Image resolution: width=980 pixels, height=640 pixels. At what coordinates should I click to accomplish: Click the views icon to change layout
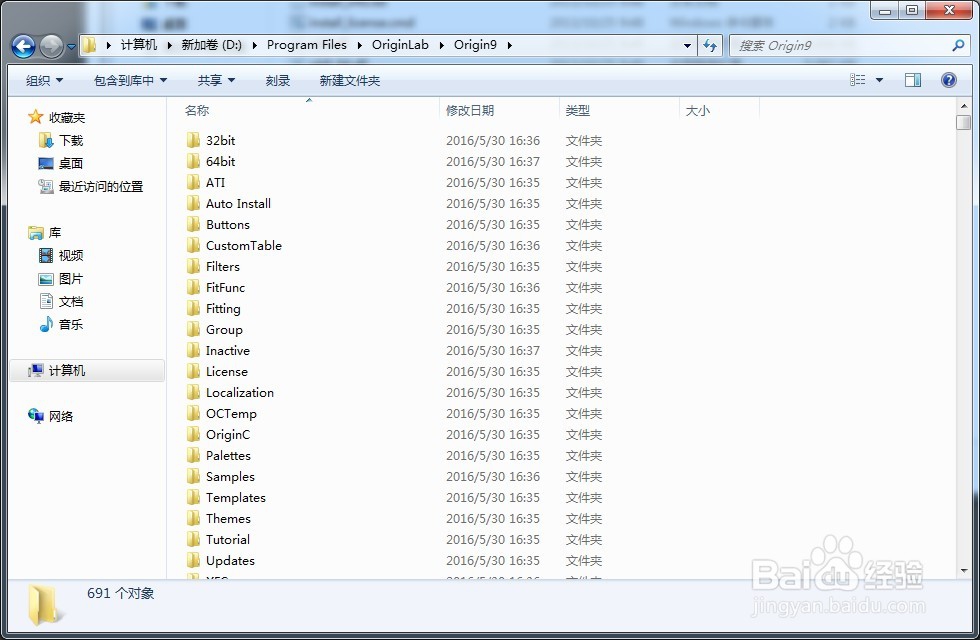coord(858,79)
